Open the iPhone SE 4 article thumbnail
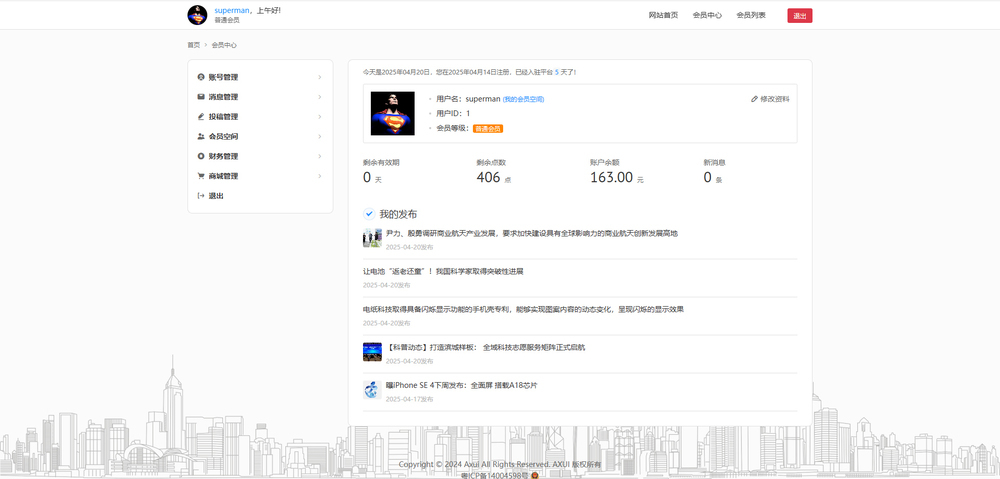1000x479 pixels. [x=372, y=390]
